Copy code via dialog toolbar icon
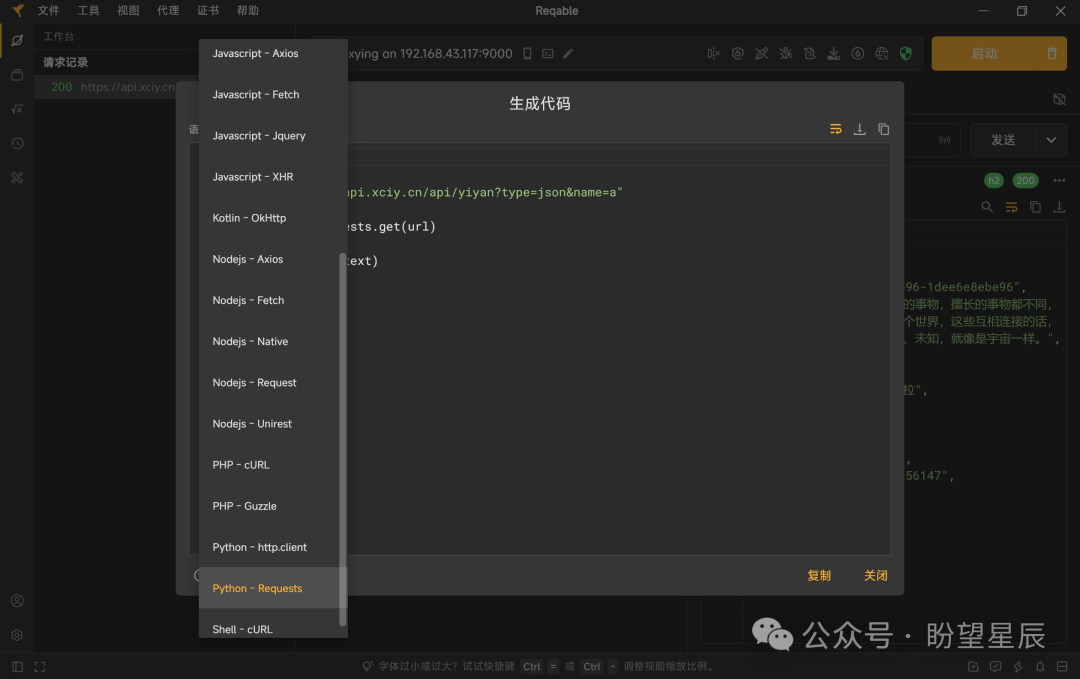This screenshot has height=679, width=1080. click(x=884, y=129)
